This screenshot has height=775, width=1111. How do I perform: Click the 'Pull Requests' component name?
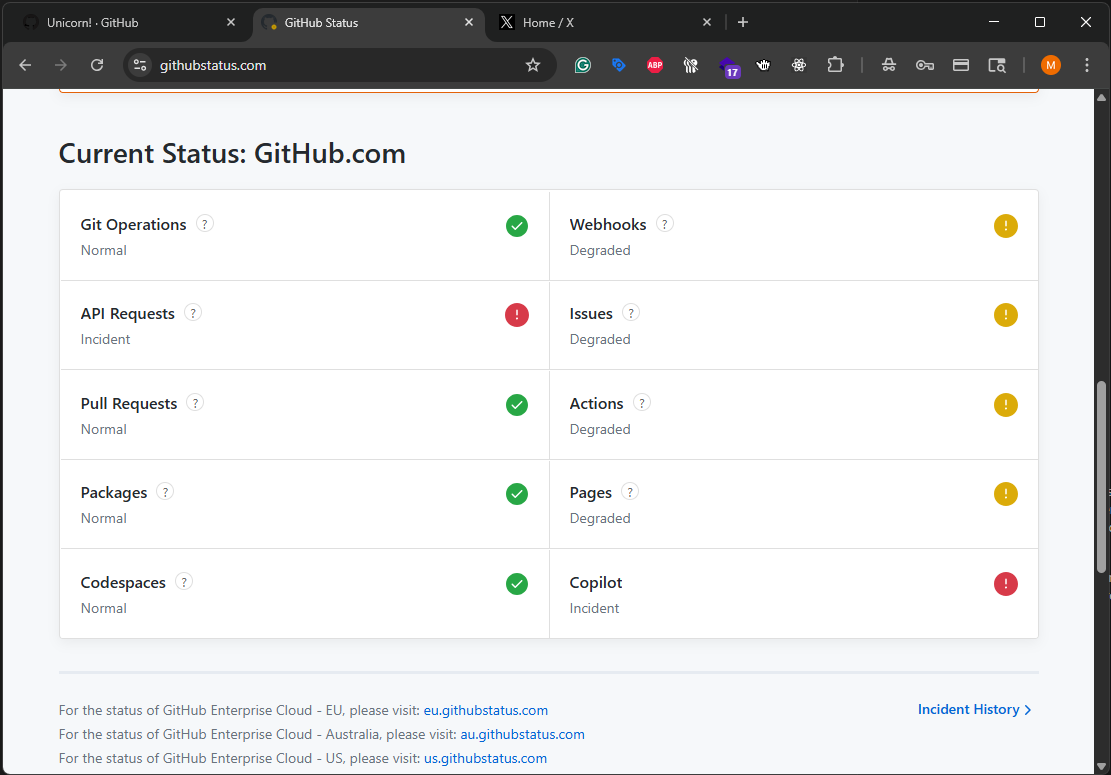pyautogui.click(x=129, y=404)
